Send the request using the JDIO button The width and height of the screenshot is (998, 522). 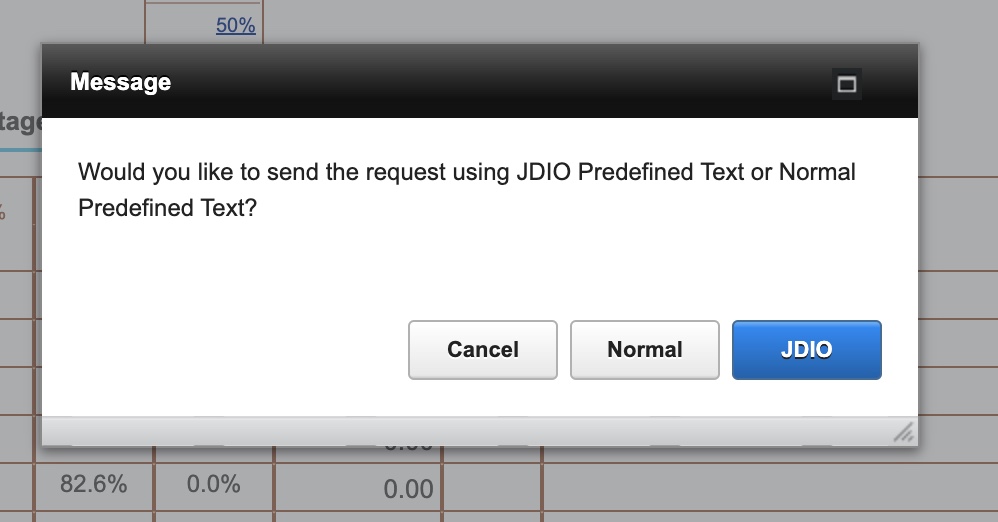pyautogui.click(x=806, y=350)
